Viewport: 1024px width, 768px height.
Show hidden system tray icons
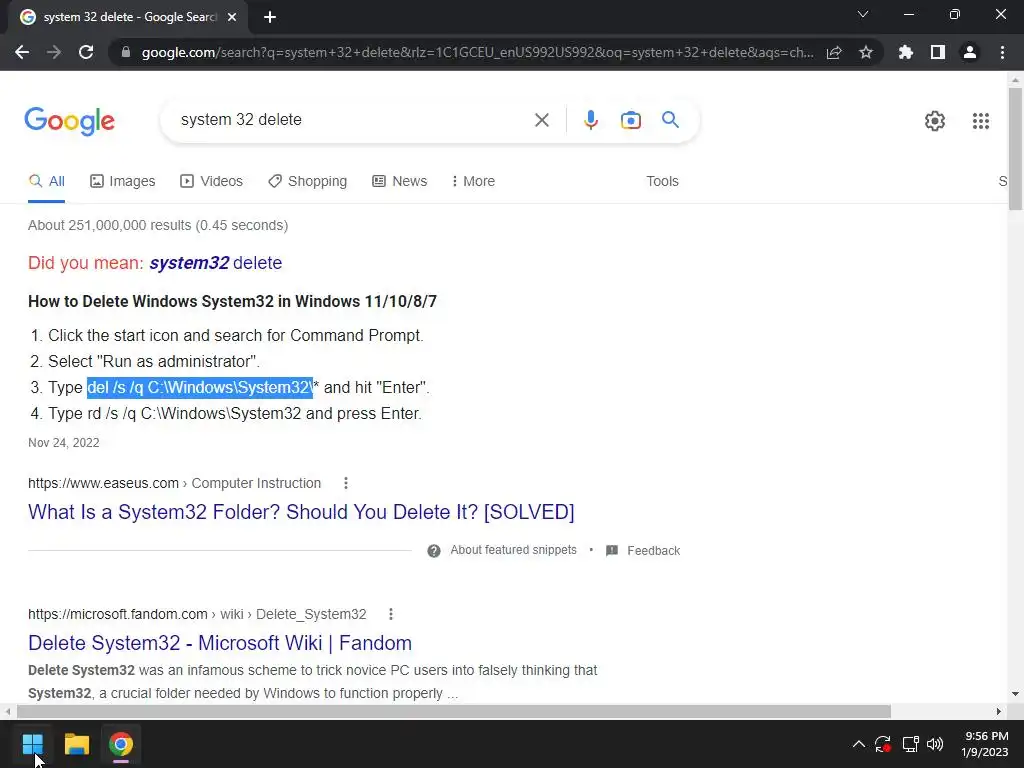[x=859, y=744]
